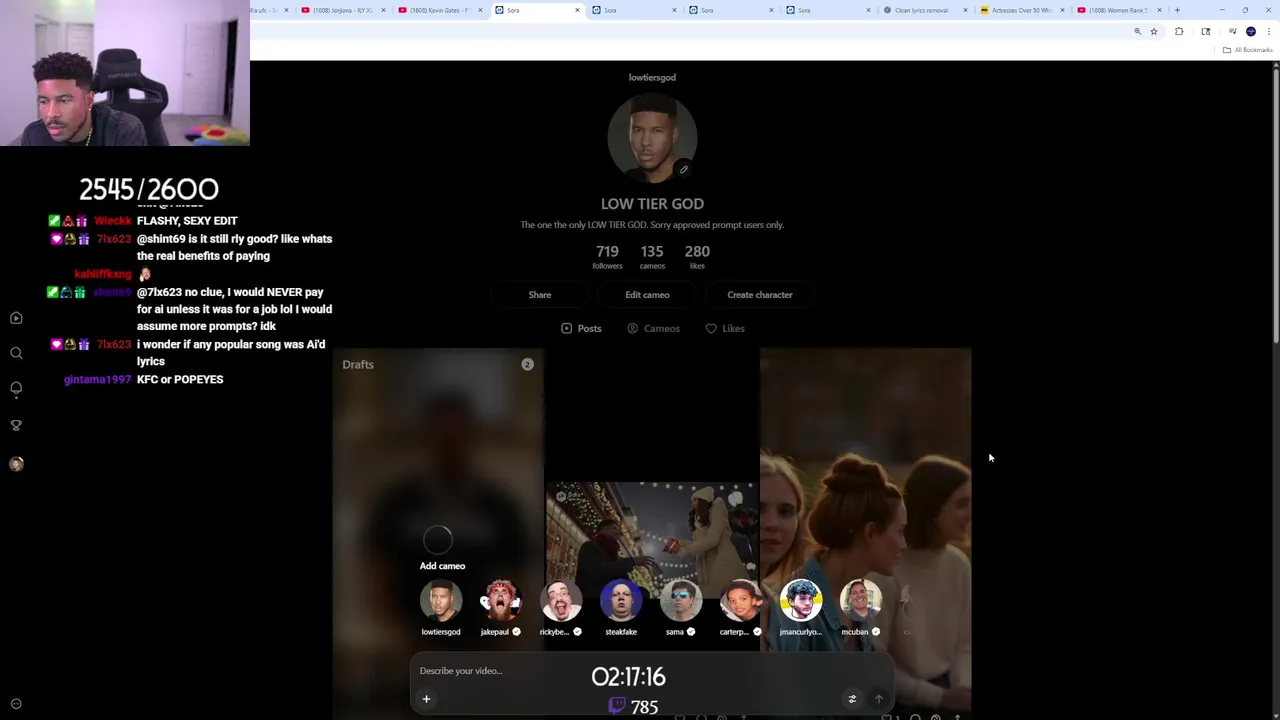Open a new browser tab
This screenshot has width=1280, height=720.
[x=1177, y=10]
